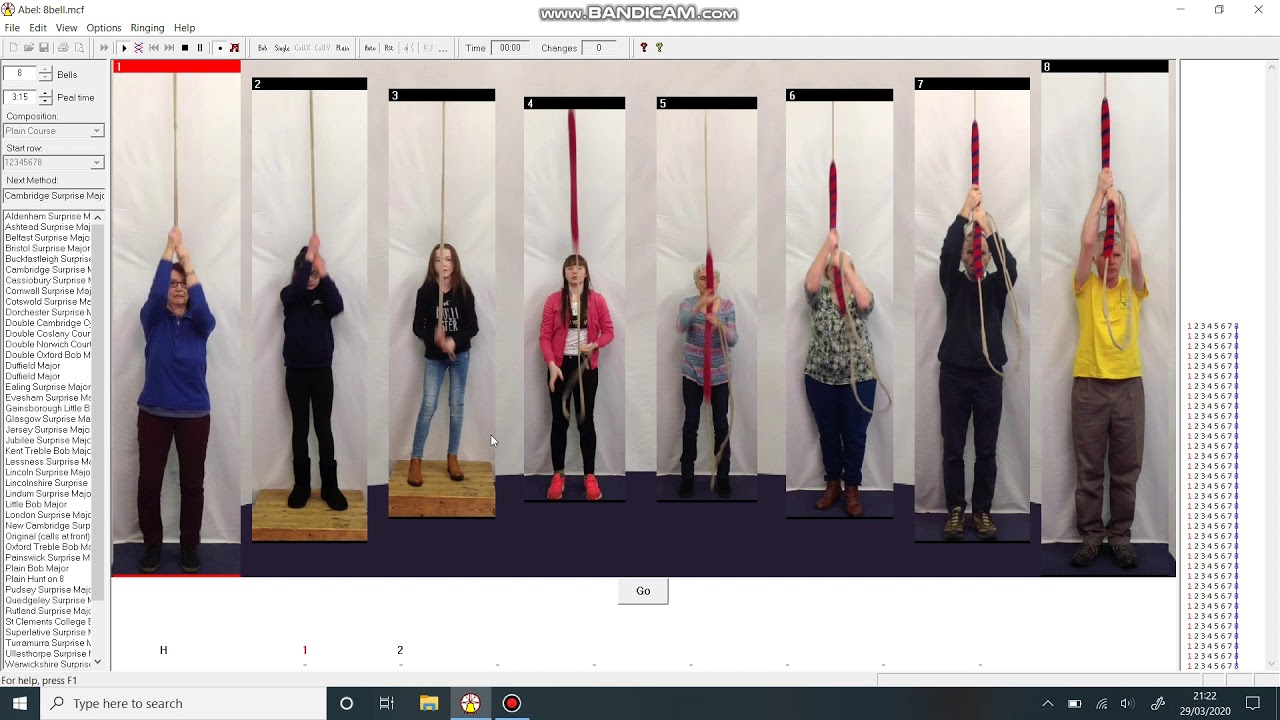The image size is (1280, 720).
Task: Open the Help menu
Action: pos(185,28)
